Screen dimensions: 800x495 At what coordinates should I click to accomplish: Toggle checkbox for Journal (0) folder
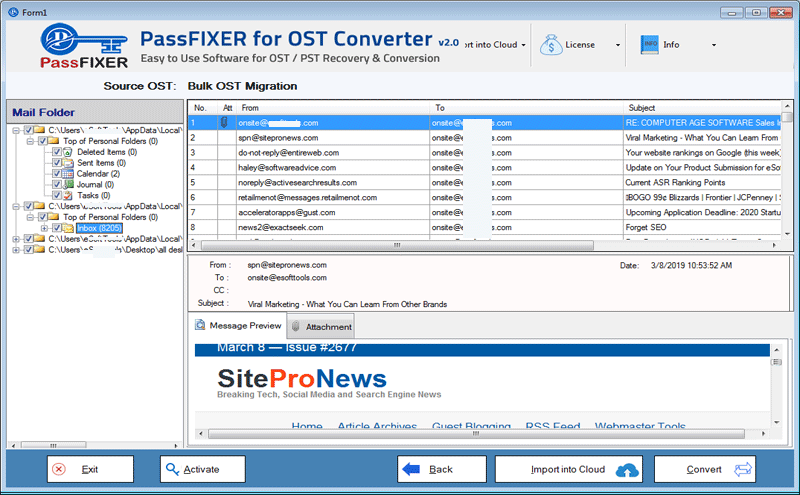pos(57,184)
